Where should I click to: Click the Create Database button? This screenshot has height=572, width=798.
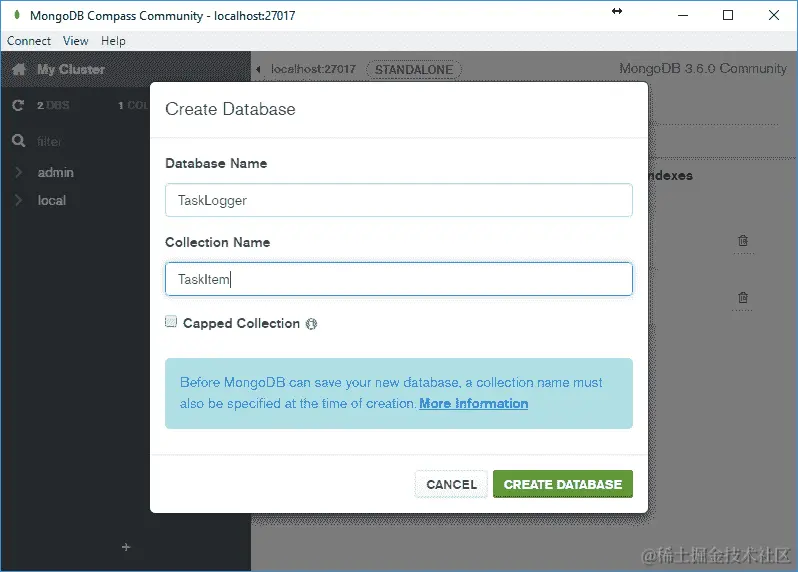563,484
